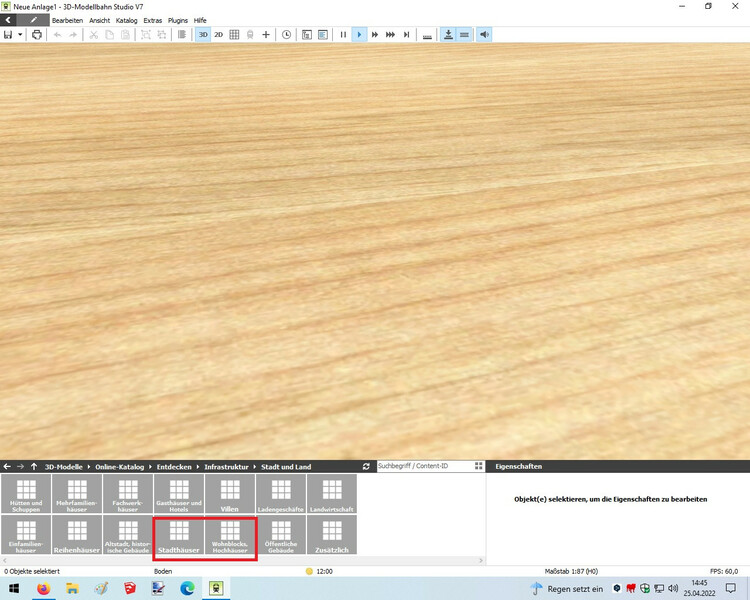Viewport: 750px width, 600px height.
Task: Switch to 3D view mode
Action: 203,34
